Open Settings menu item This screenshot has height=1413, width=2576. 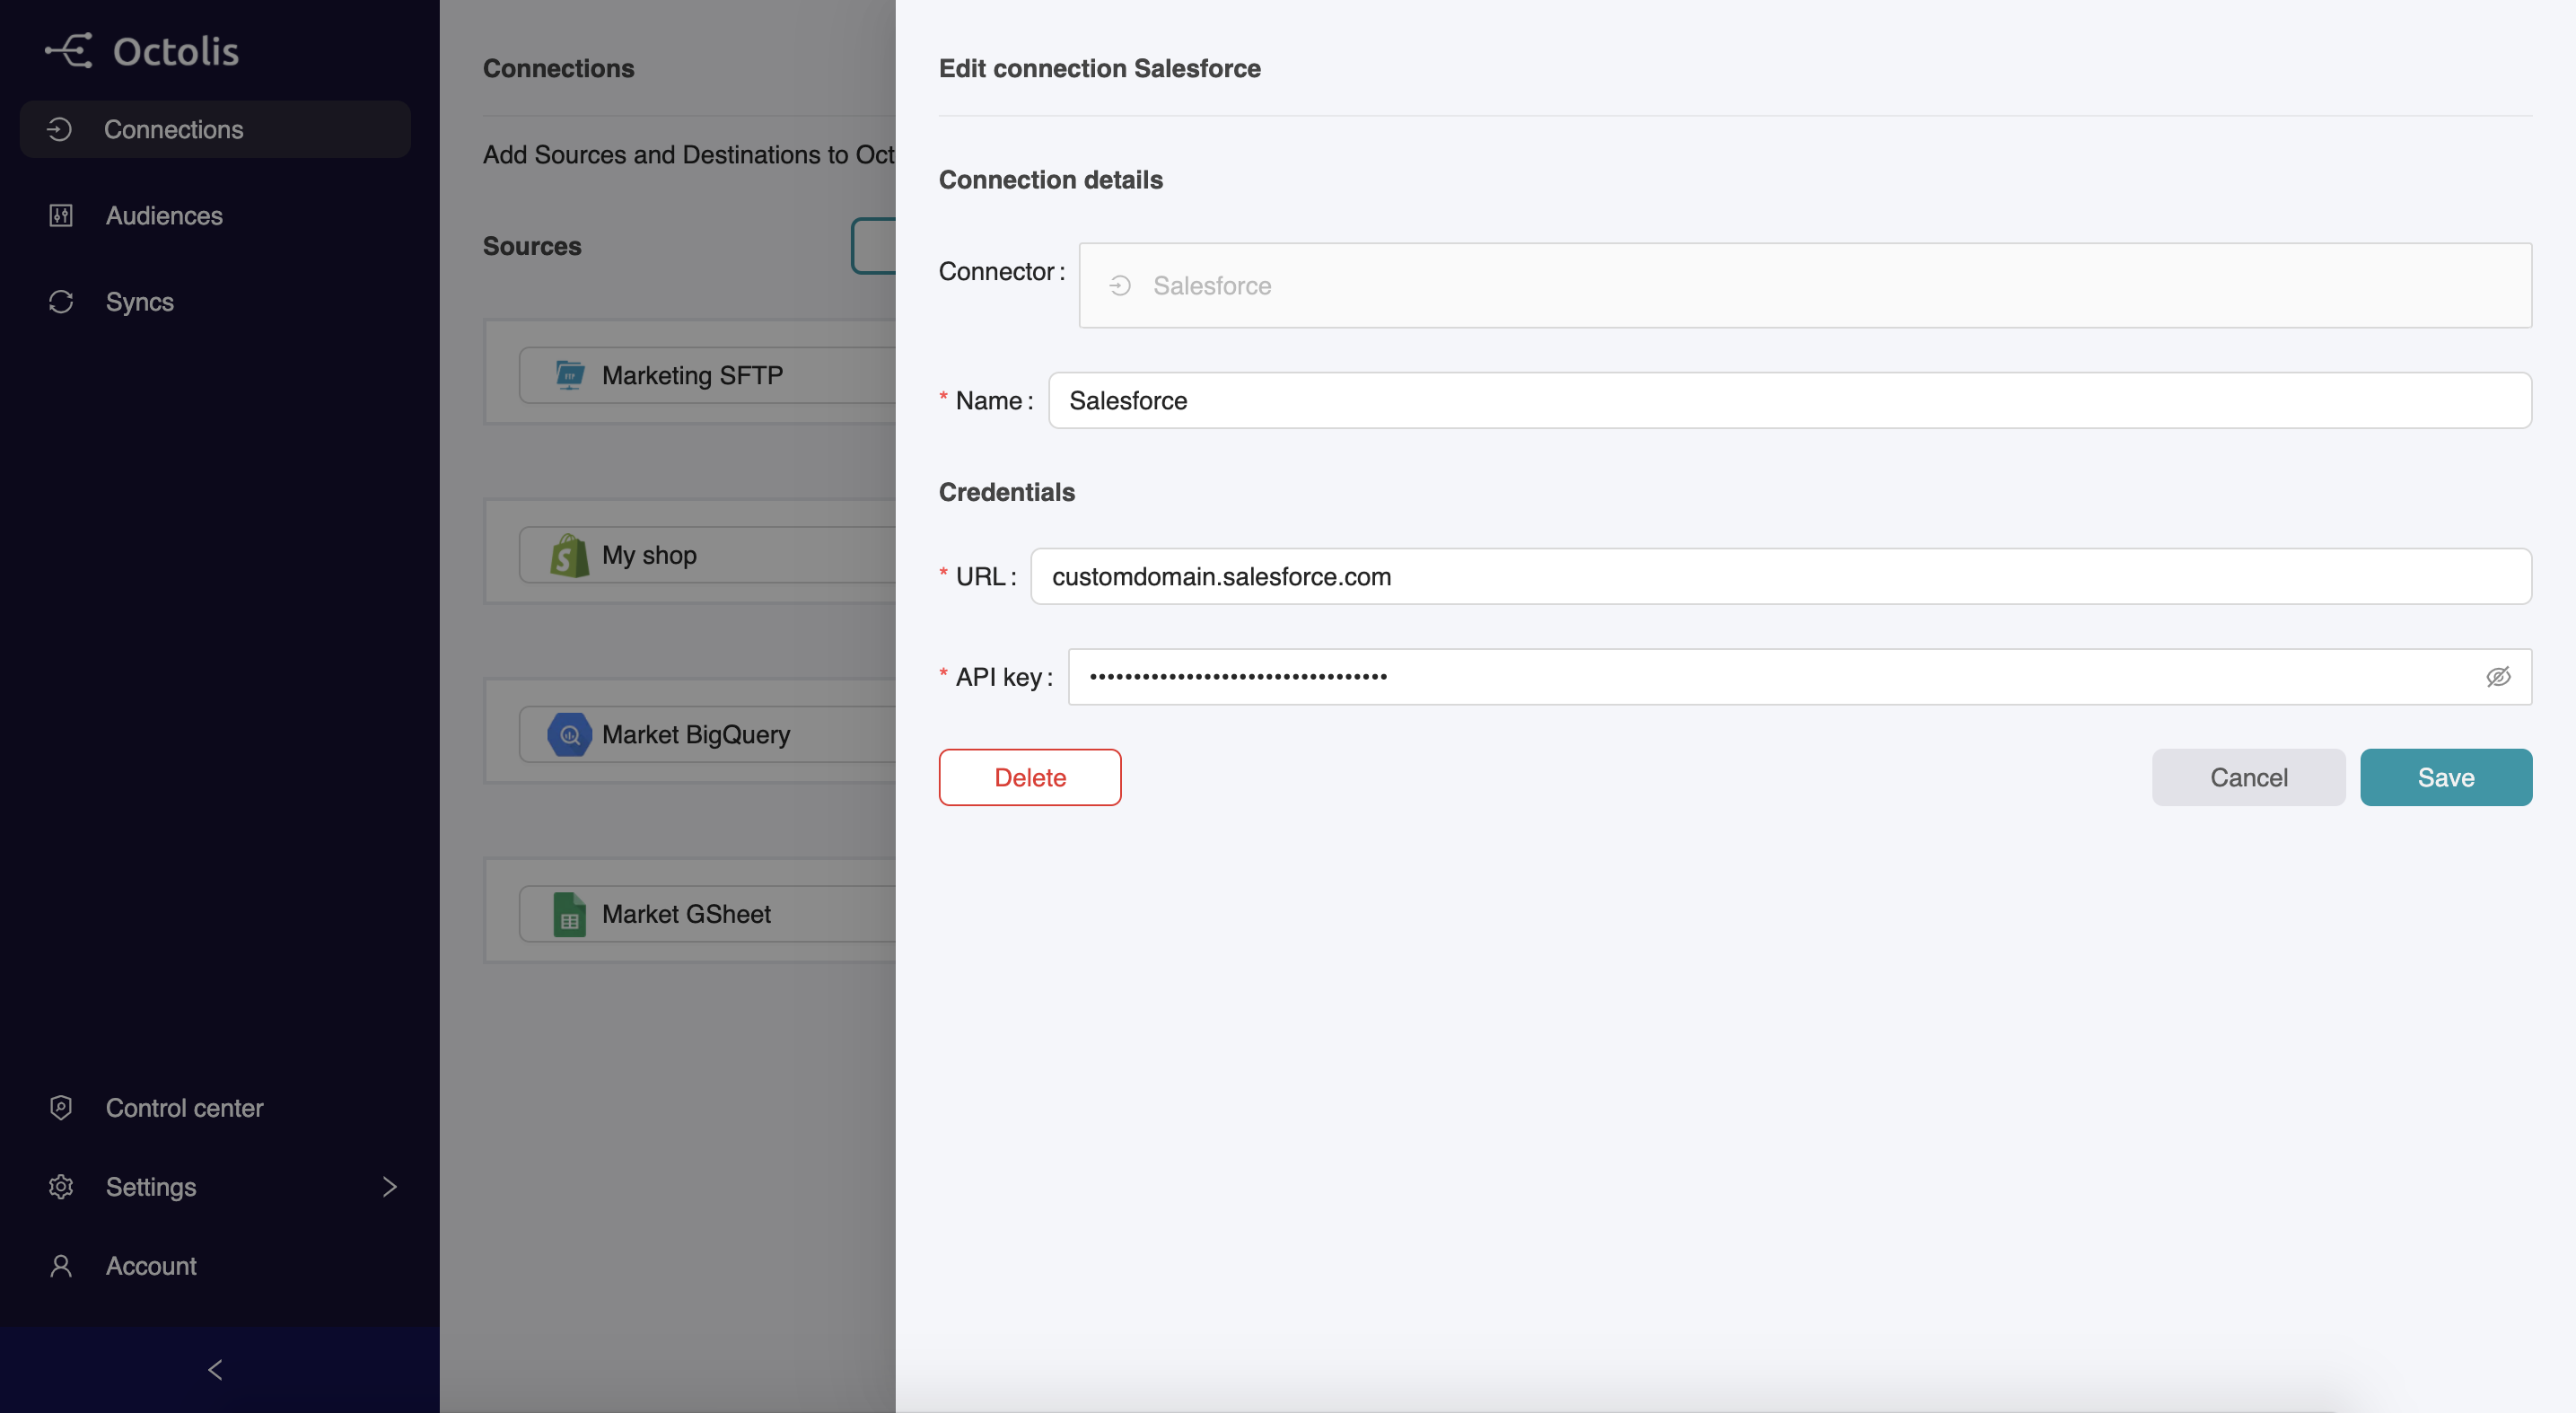click(x=151, y=1186)
